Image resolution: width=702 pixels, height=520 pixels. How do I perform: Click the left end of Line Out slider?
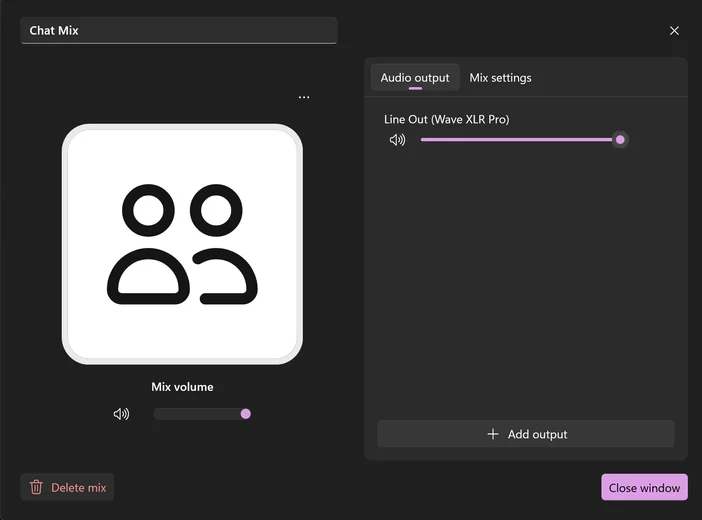(x=424, y=140)
